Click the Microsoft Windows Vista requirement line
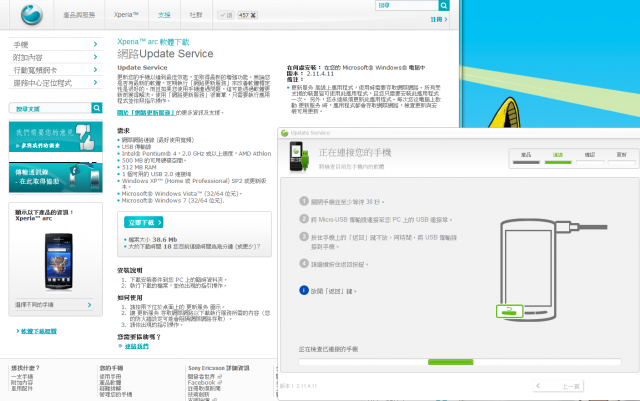640x401 pixels. click(x=182, y=194)
